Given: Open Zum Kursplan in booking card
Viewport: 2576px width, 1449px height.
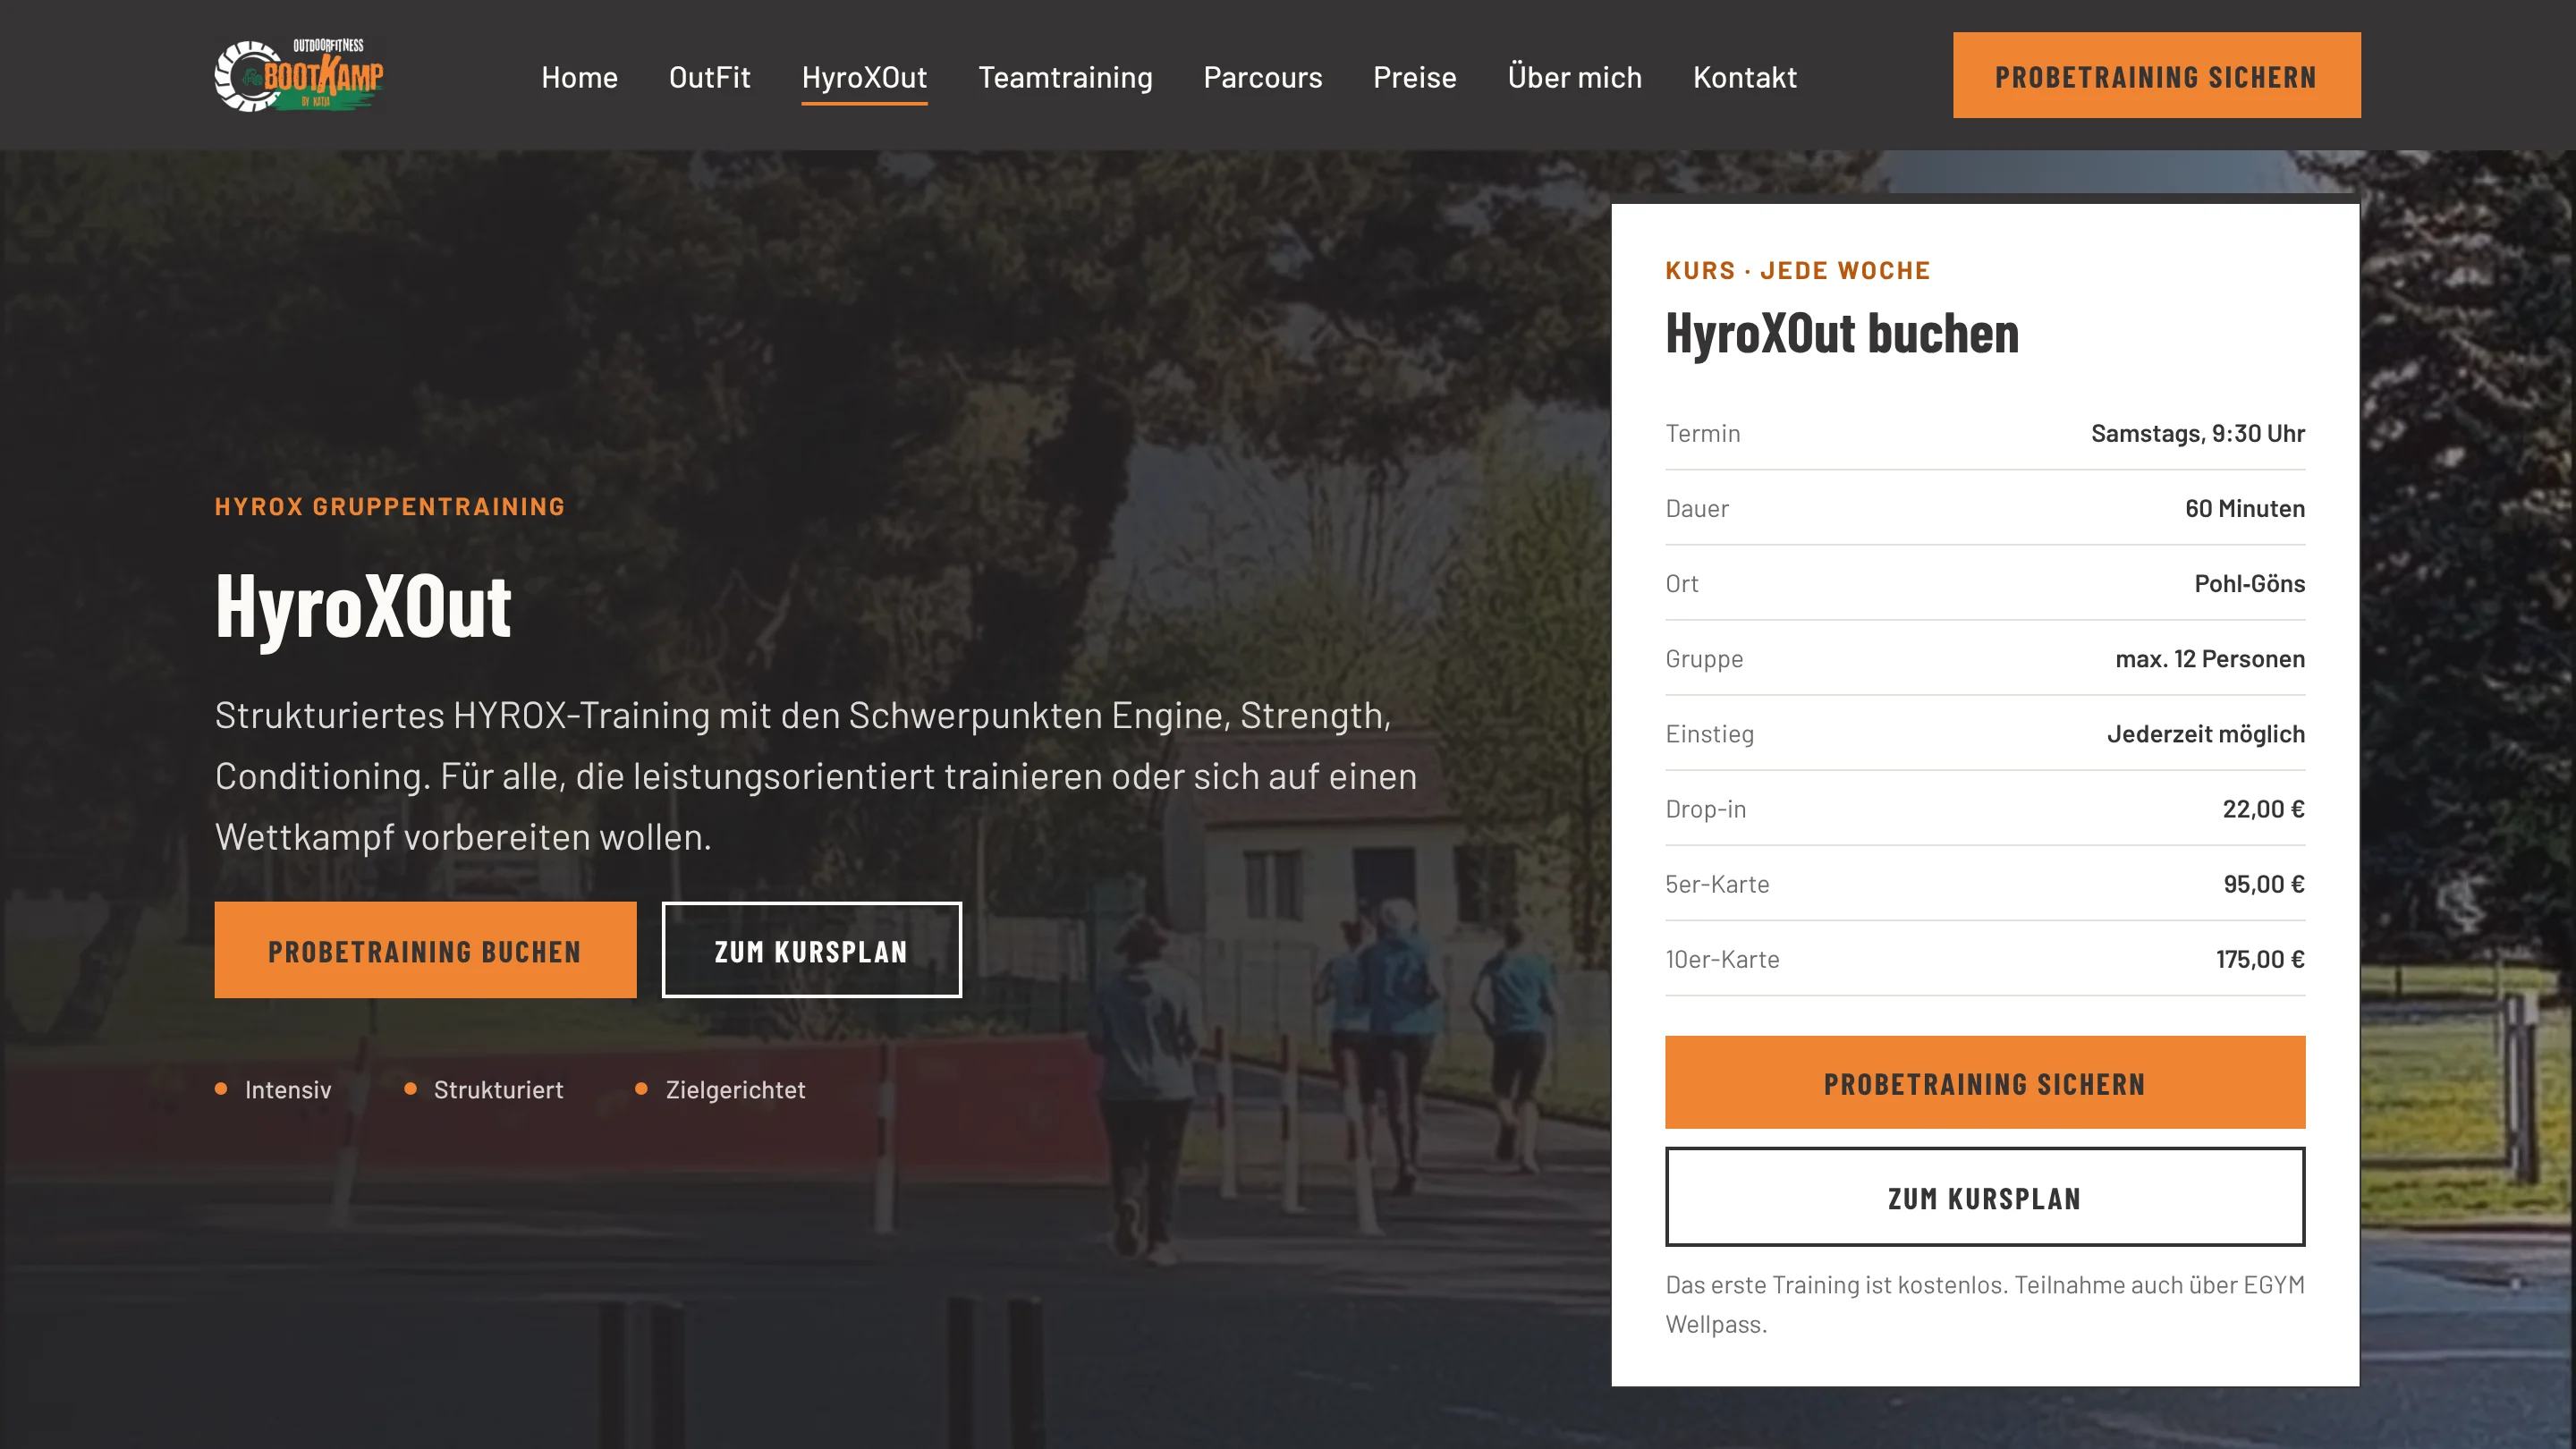Looking at the screenshot, I should [x=1985, y=1197].
